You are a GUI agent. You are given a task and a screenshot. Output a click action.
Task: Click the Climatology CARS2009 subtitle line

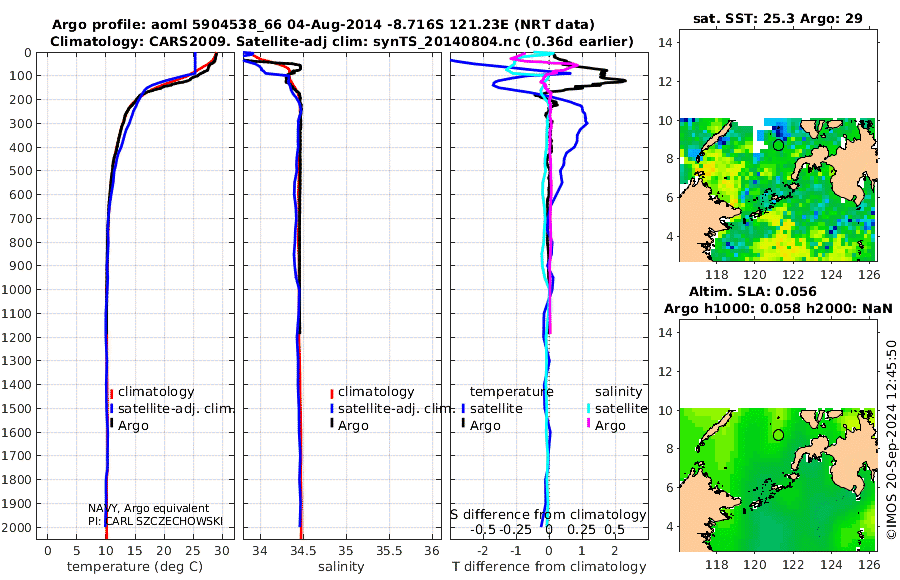click(342, 42)
